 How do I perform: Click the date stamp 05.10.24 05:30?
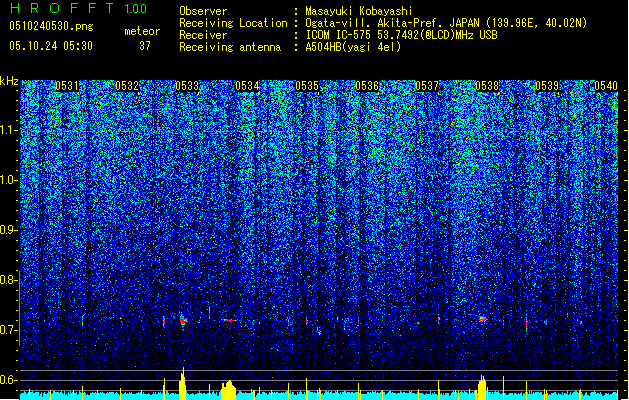pyautogui.click(x=51, y=46)
